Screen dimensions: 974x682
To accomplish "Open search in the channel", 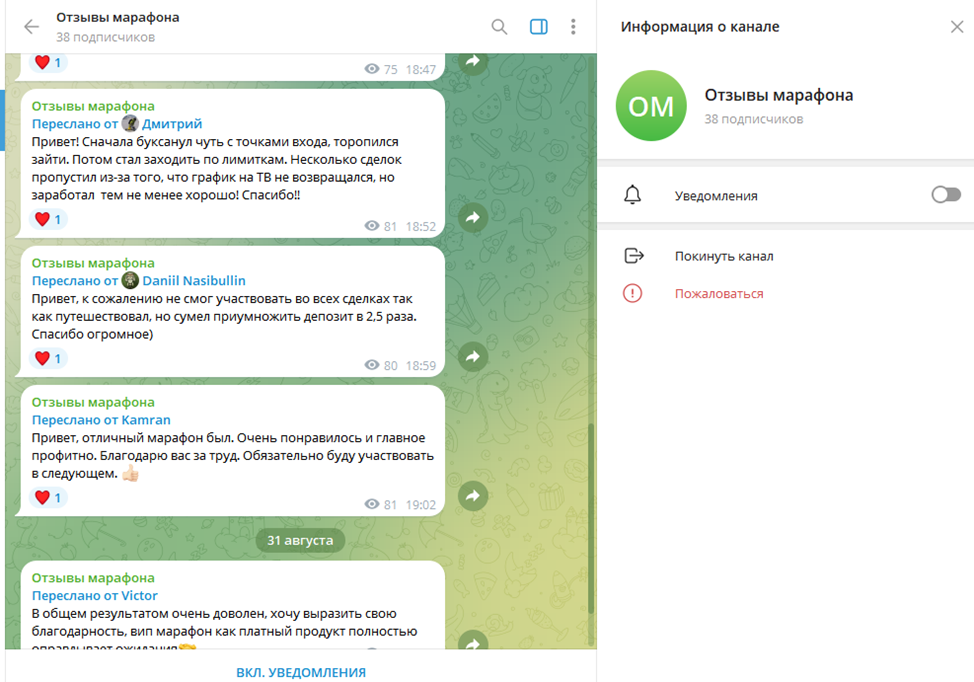I will coord(499,27).
